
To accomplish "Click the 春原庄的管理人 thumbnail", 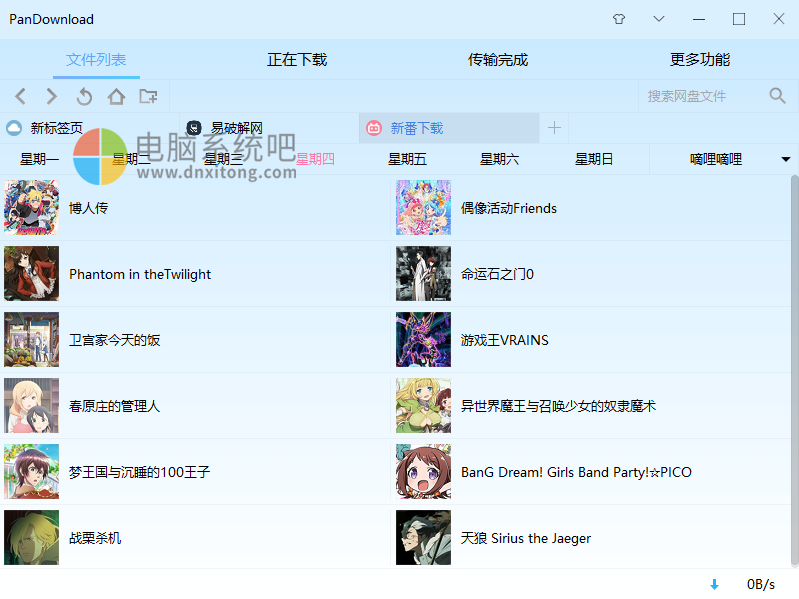I will click(x=32, y=405).
